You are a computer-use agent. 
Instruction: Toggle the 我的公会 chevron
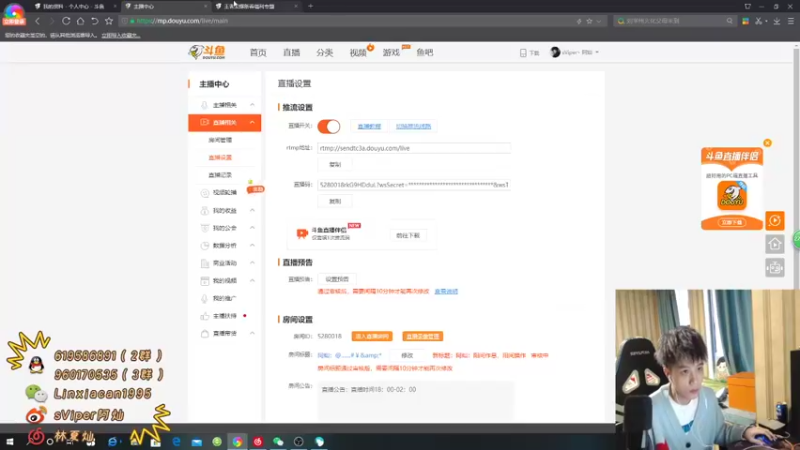pos(252,228)
